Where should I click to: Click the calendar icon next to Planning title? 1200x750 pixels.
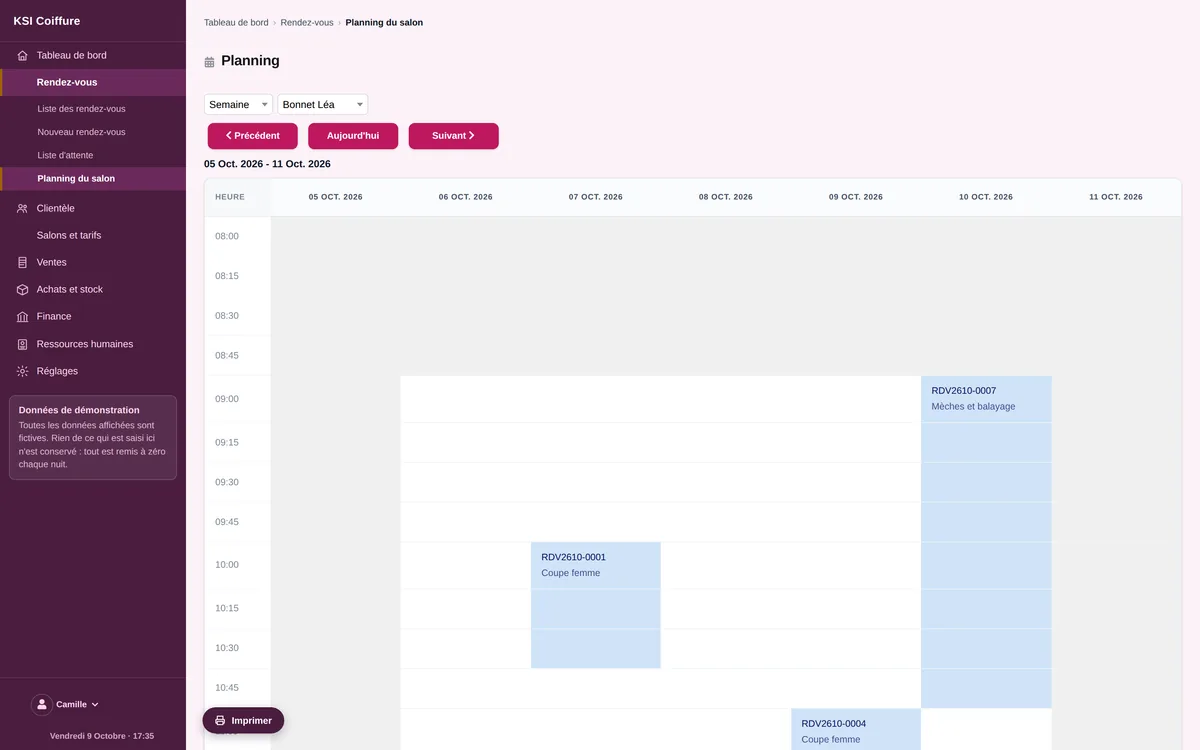click(209, 62)
